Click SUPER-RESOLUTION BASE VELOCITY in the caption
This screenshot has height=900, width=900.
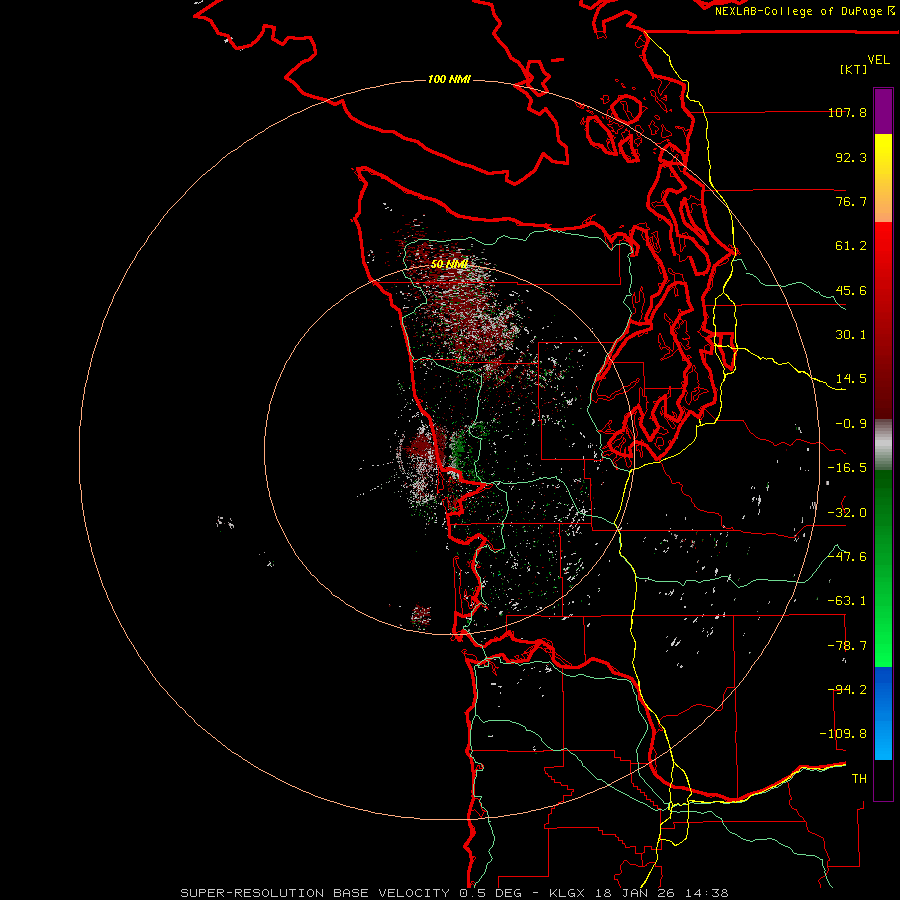pyautogui.click(x=315, y=893)
